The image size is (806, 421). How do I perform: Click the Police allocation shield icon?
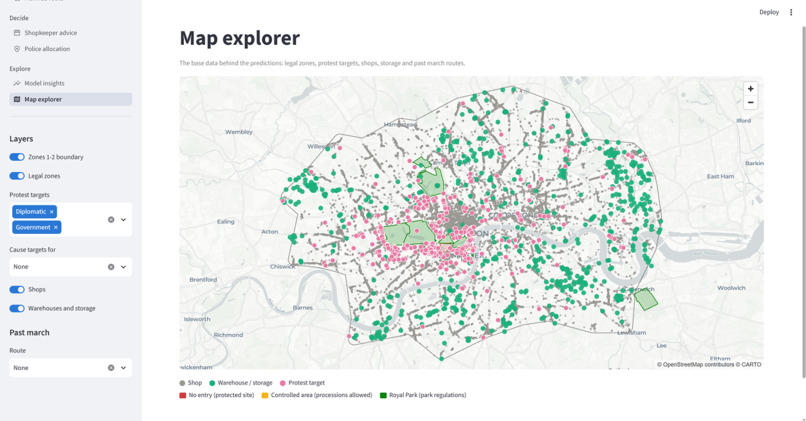pyautogui.click(x=17, y=49)
